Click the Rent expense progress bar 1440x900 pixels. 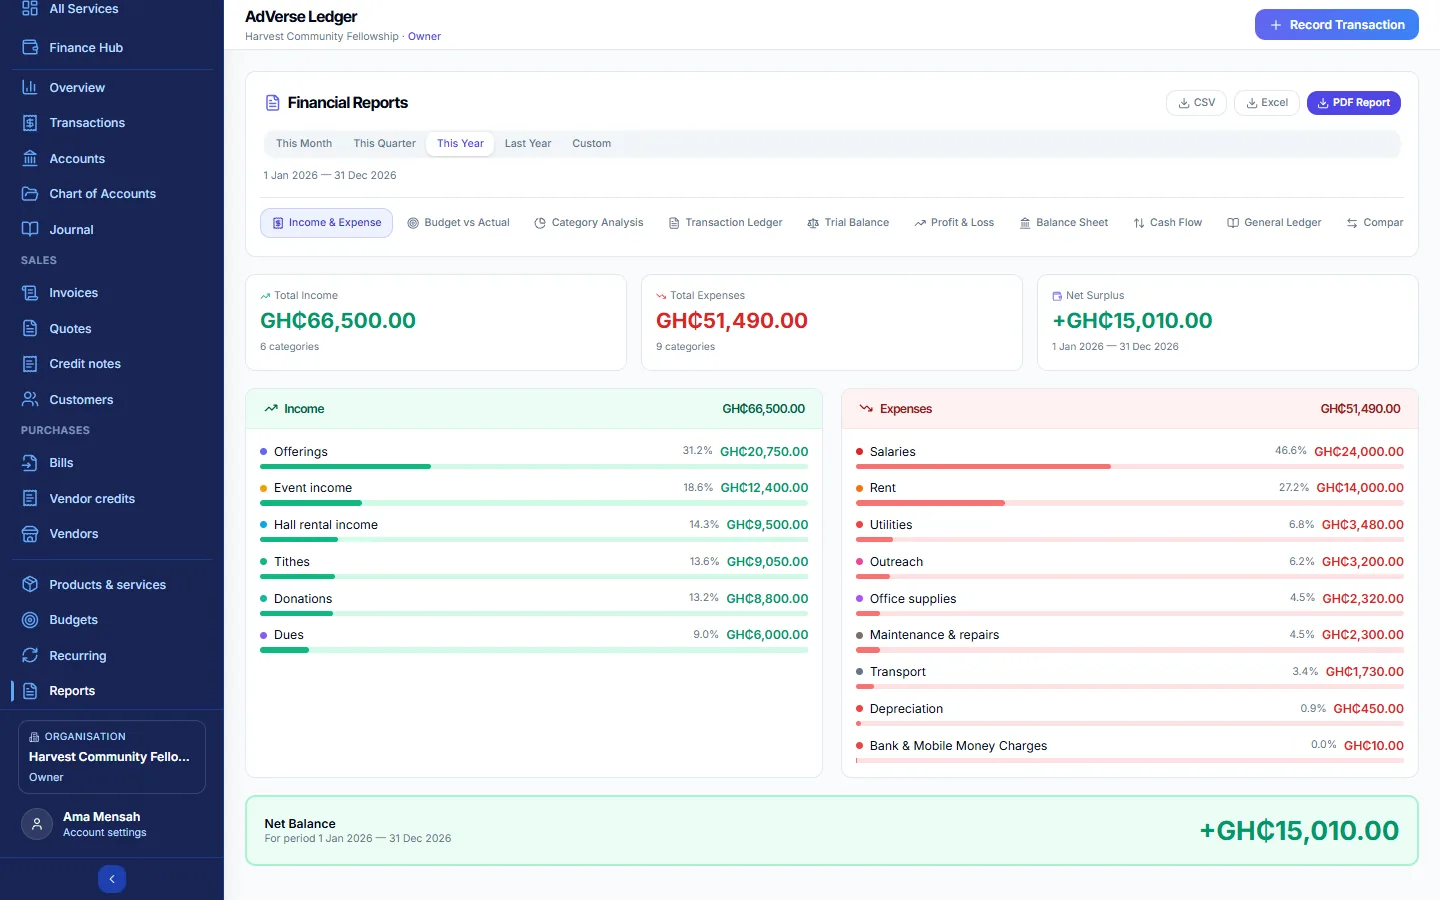click(x=1130, y=503)
